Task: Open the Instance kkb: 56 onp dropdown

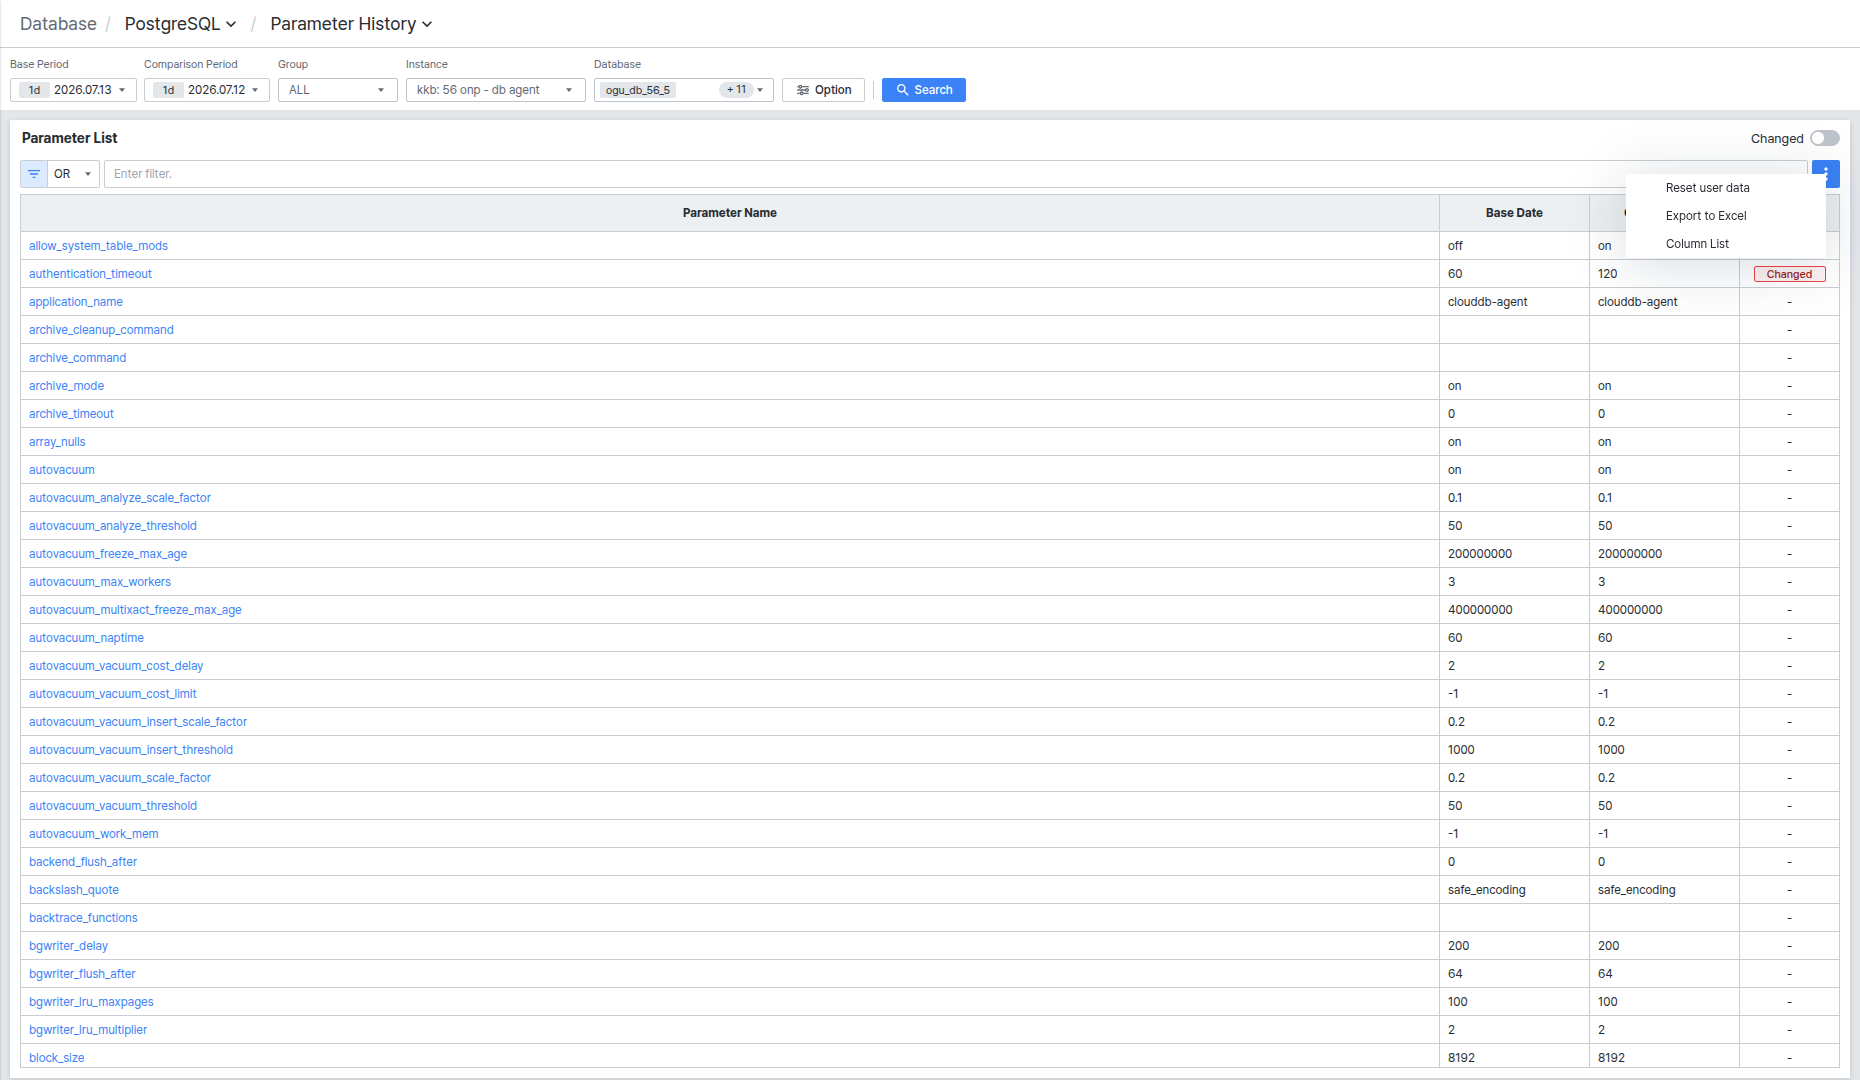Action: (496, 90)
